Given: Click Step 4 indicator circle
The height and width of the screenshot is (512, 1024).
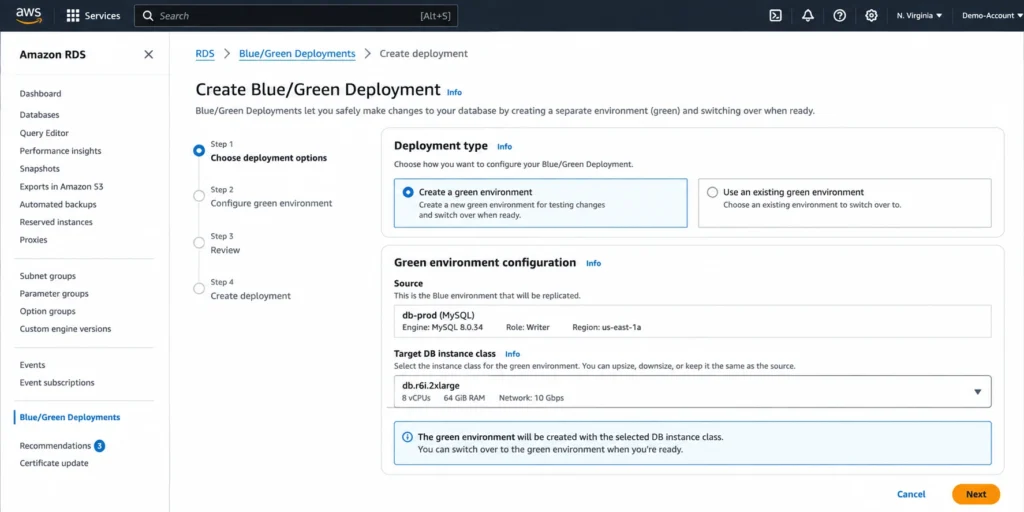Looking at the screenshot, I should [199, 289].
